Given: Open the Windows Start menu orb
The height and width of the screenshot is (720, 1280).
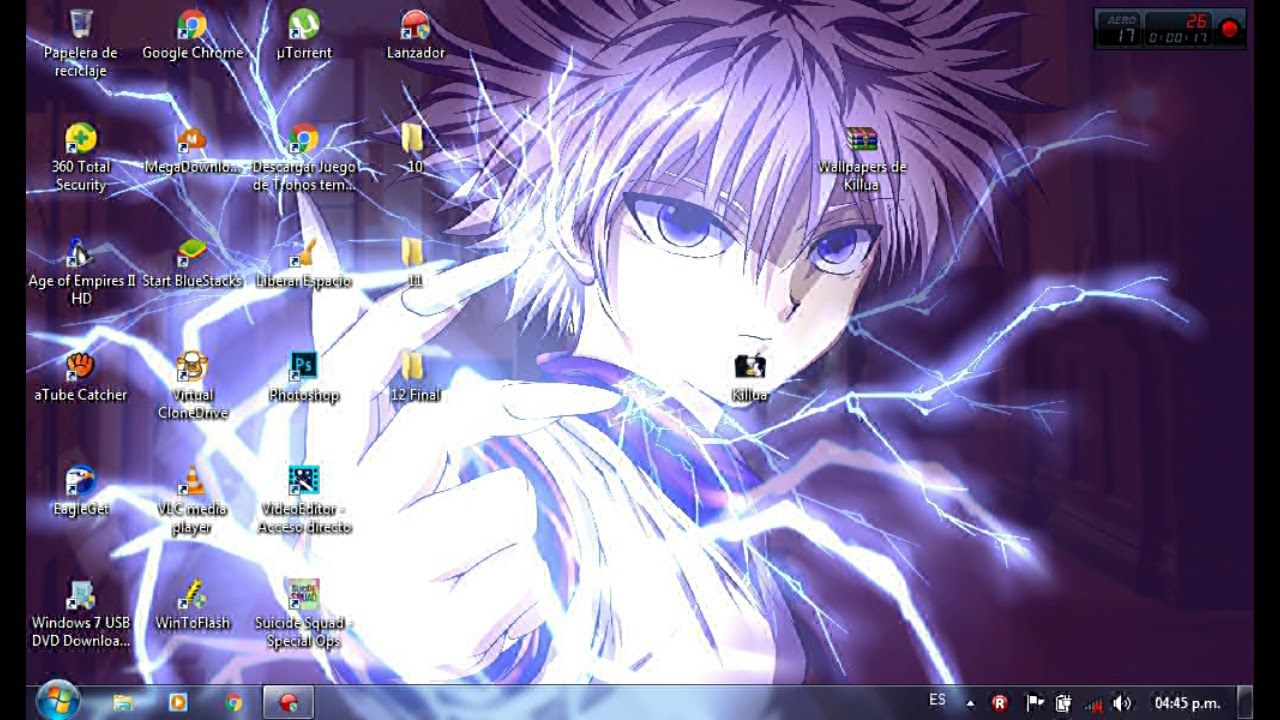Looking at the screenshot, I should (x=58, y=700).
